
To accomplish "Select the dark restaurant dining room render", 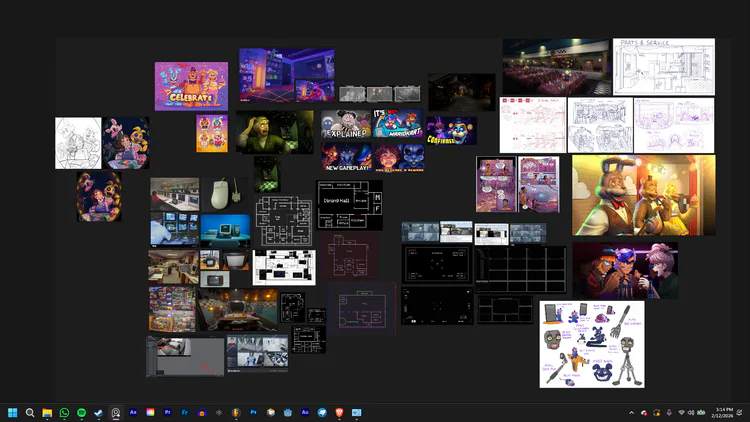I will pos(556,67).
